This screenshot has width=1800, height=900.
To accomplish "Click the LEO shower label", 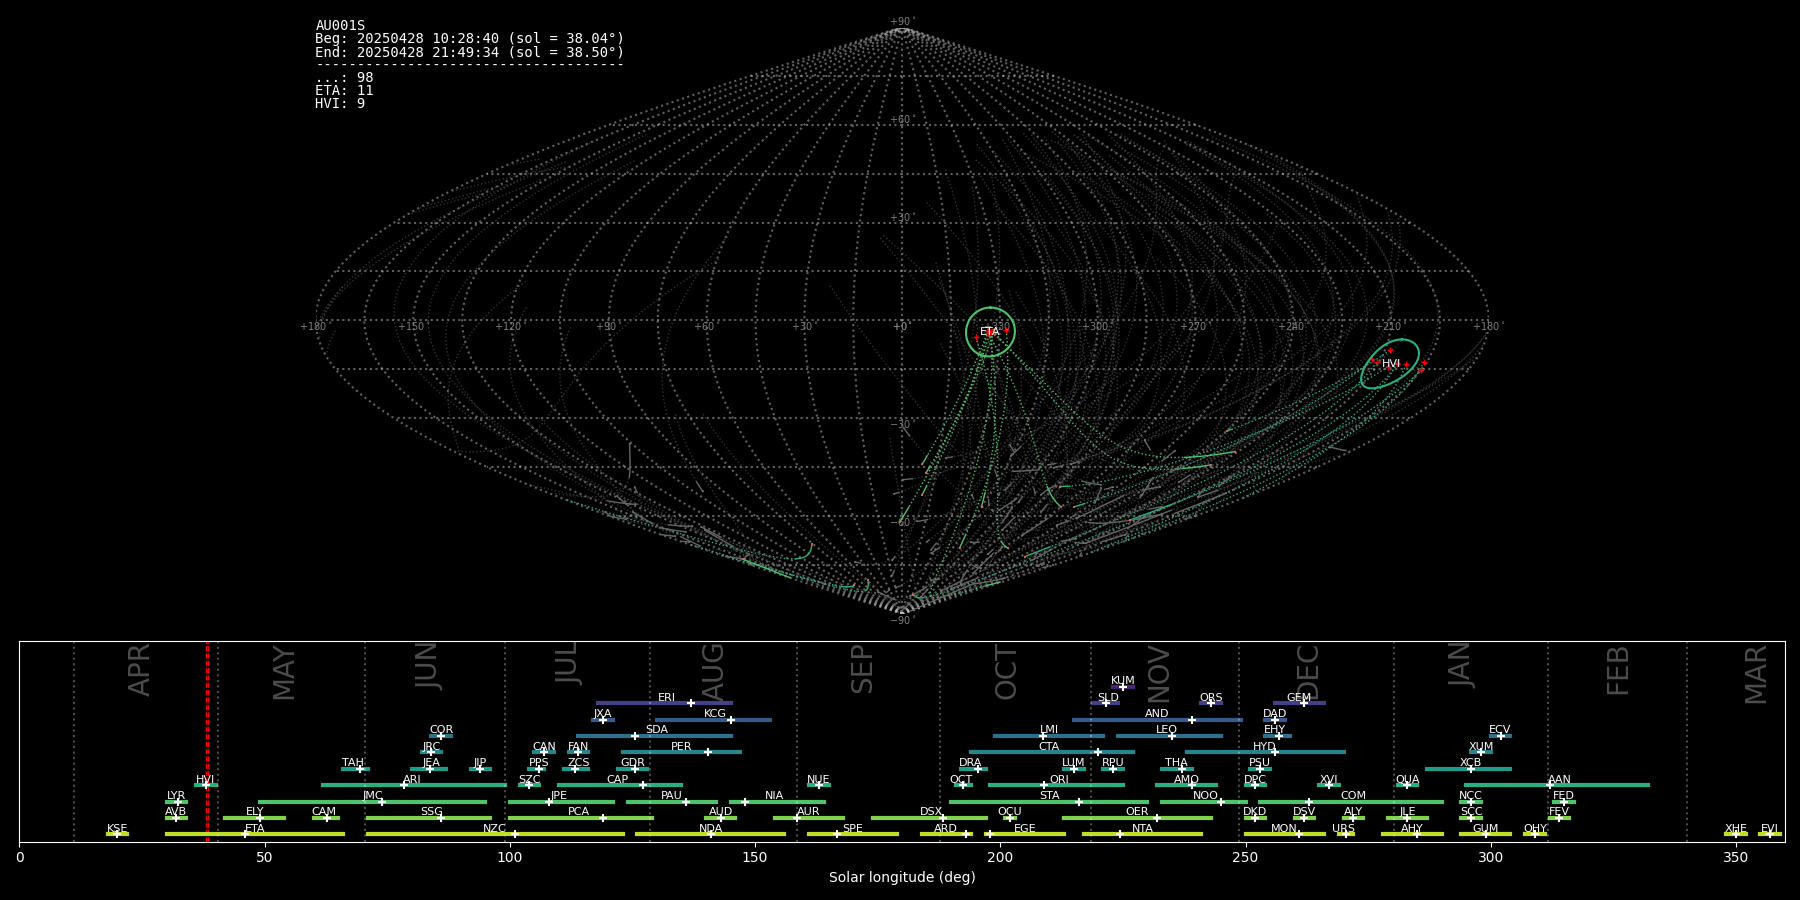I will [1167, 730].
